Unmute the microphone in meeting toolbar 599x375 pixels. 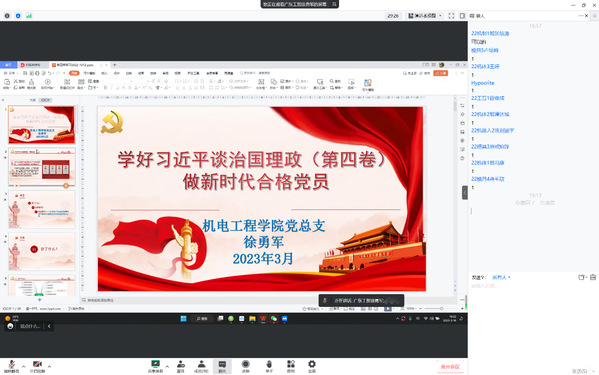(11, 365)
